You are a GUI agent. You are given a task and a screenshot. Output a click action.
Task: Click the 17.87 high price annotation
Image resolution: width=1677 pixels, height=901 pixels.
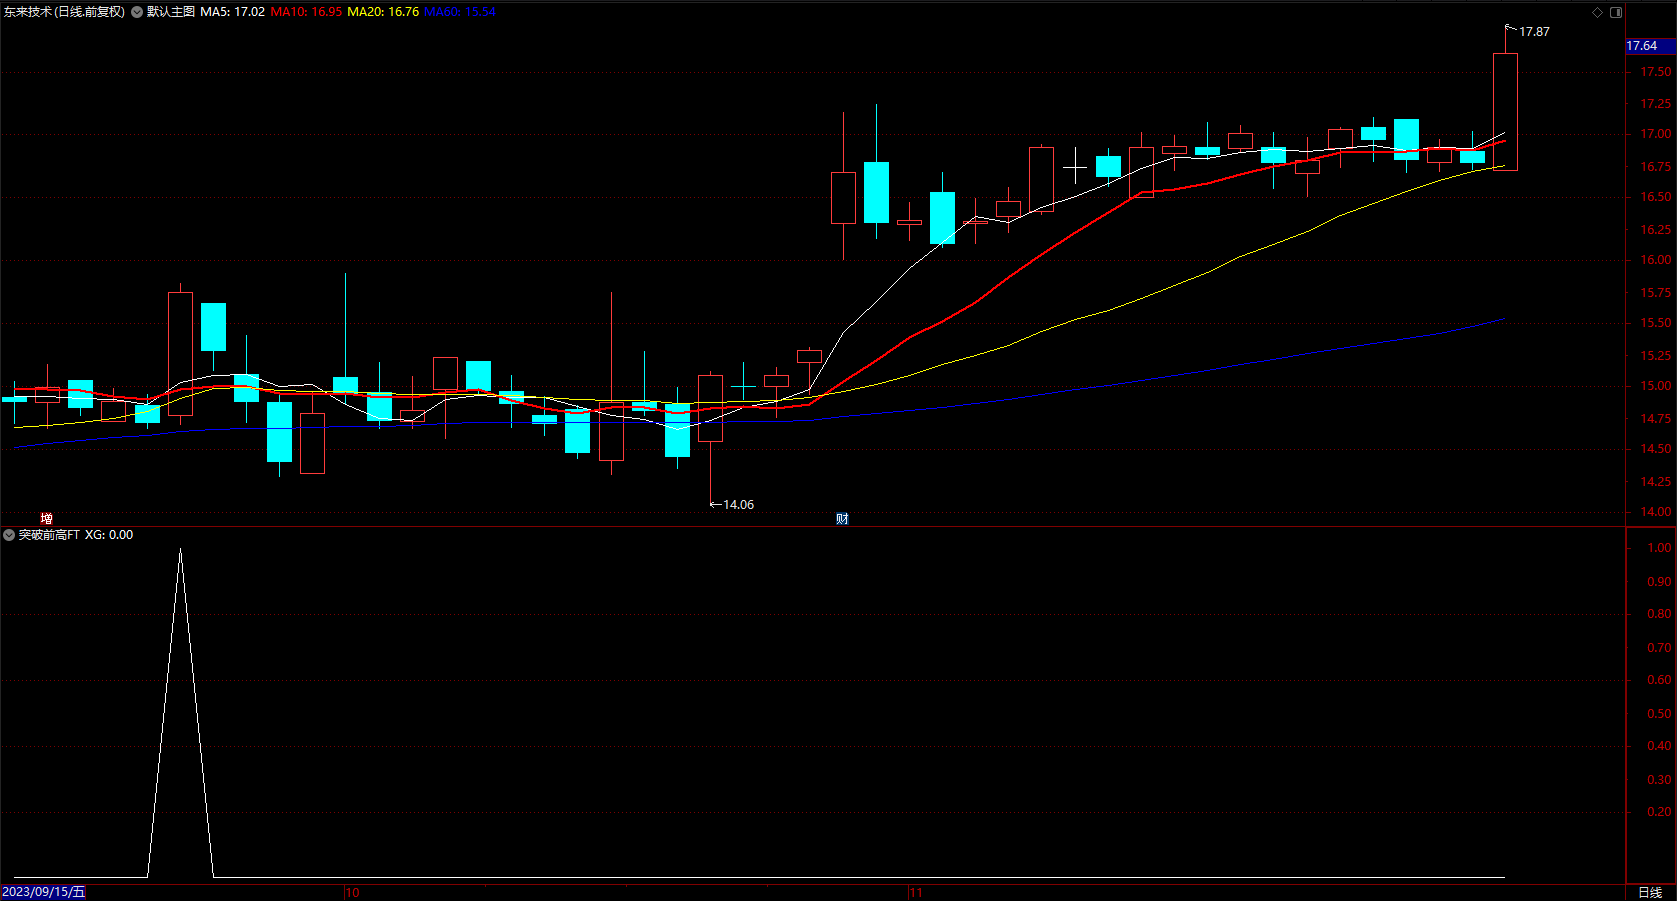1534,32
